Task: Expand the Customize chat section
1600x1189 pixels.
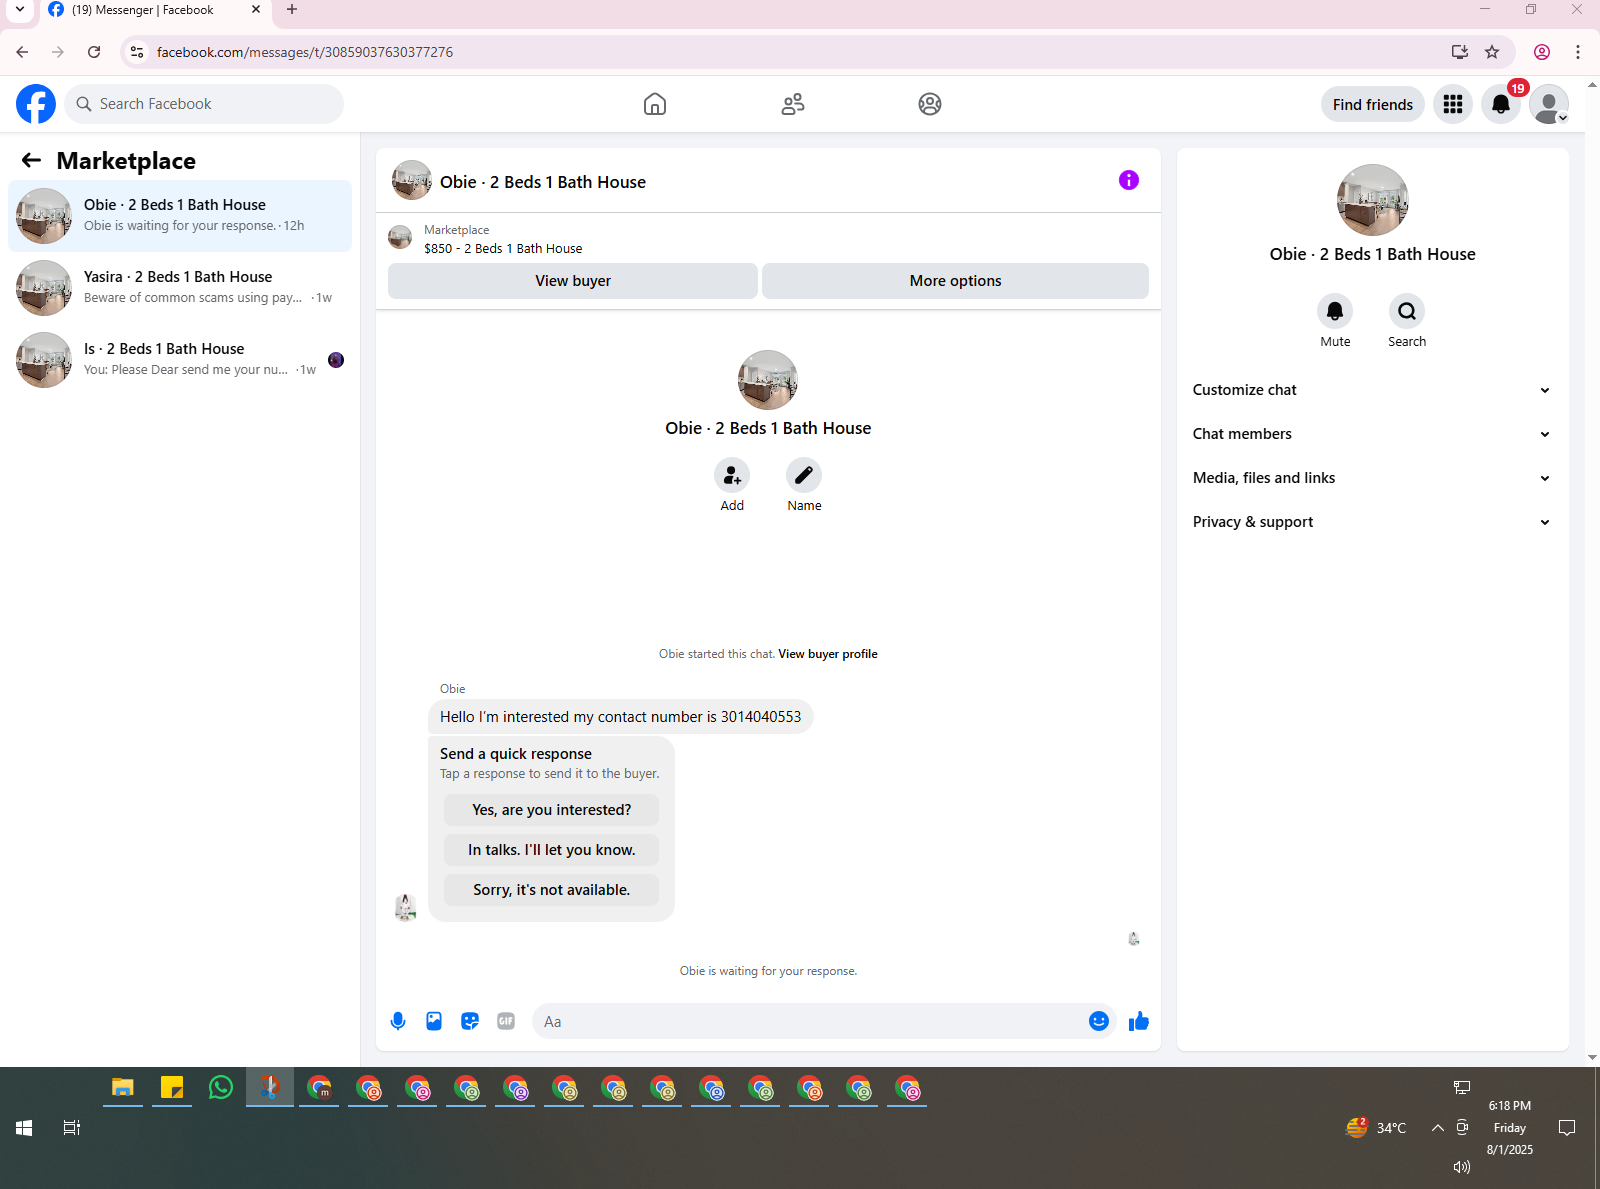Action: tap(1372, 390)
